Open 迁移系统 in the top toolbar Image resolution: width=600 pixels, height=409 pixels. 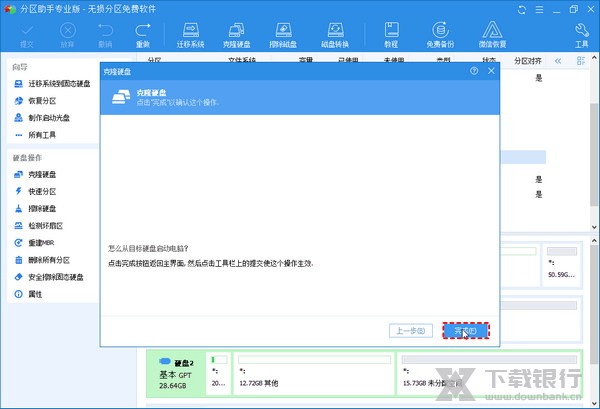(x=191, y=36)
